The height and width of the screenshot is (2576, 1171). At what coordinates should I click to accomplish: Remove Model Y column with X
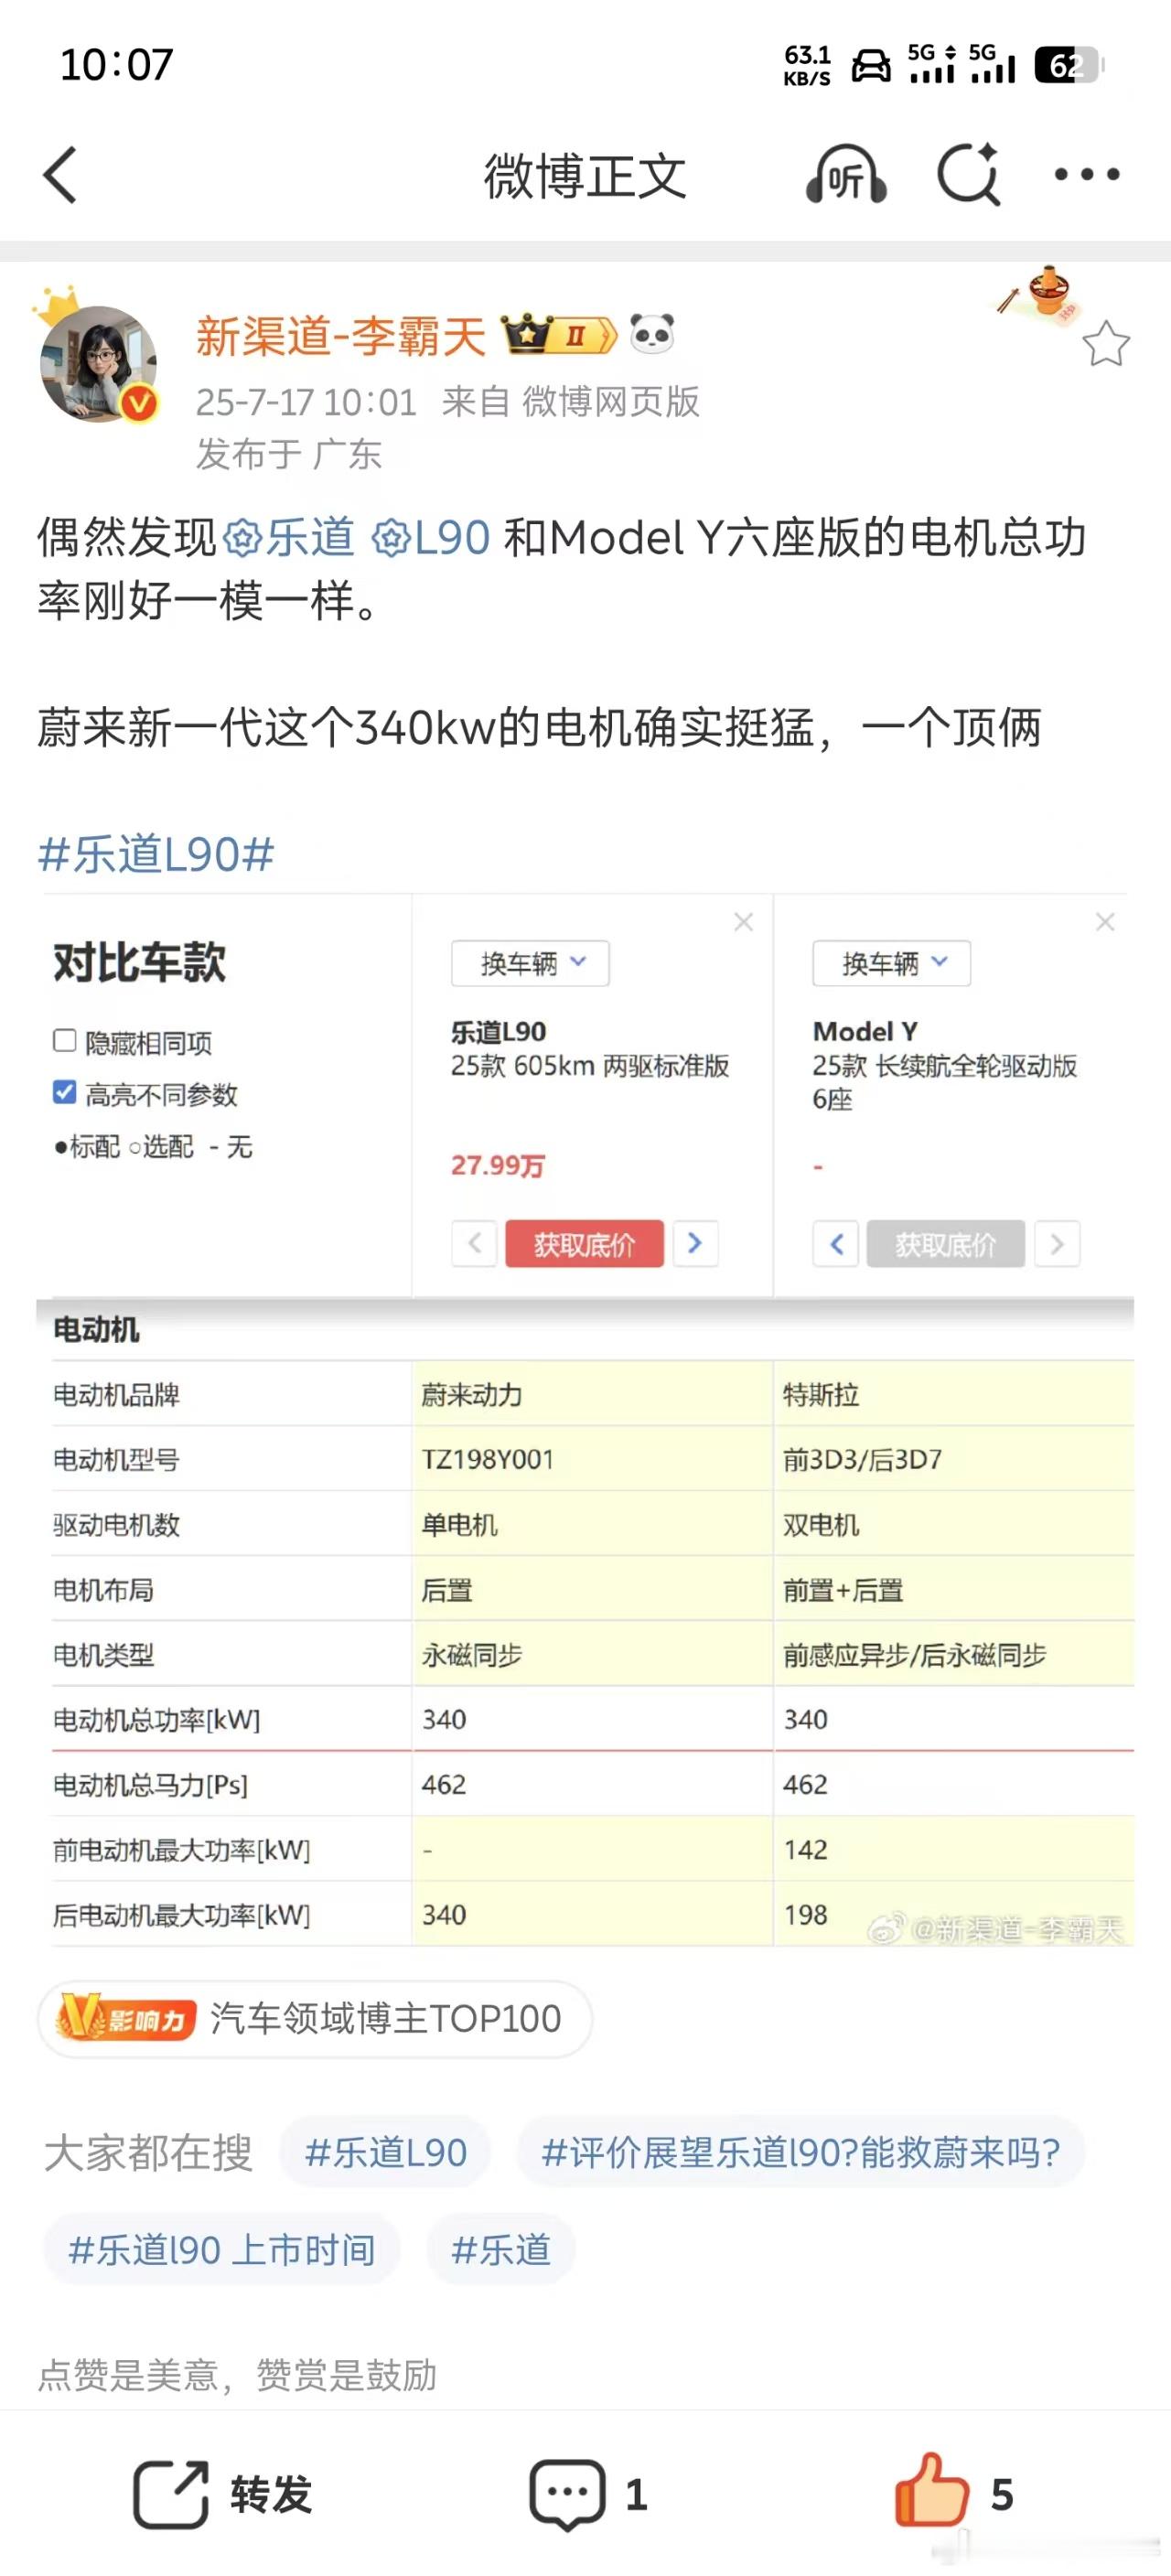click(x=1105, y=922)
